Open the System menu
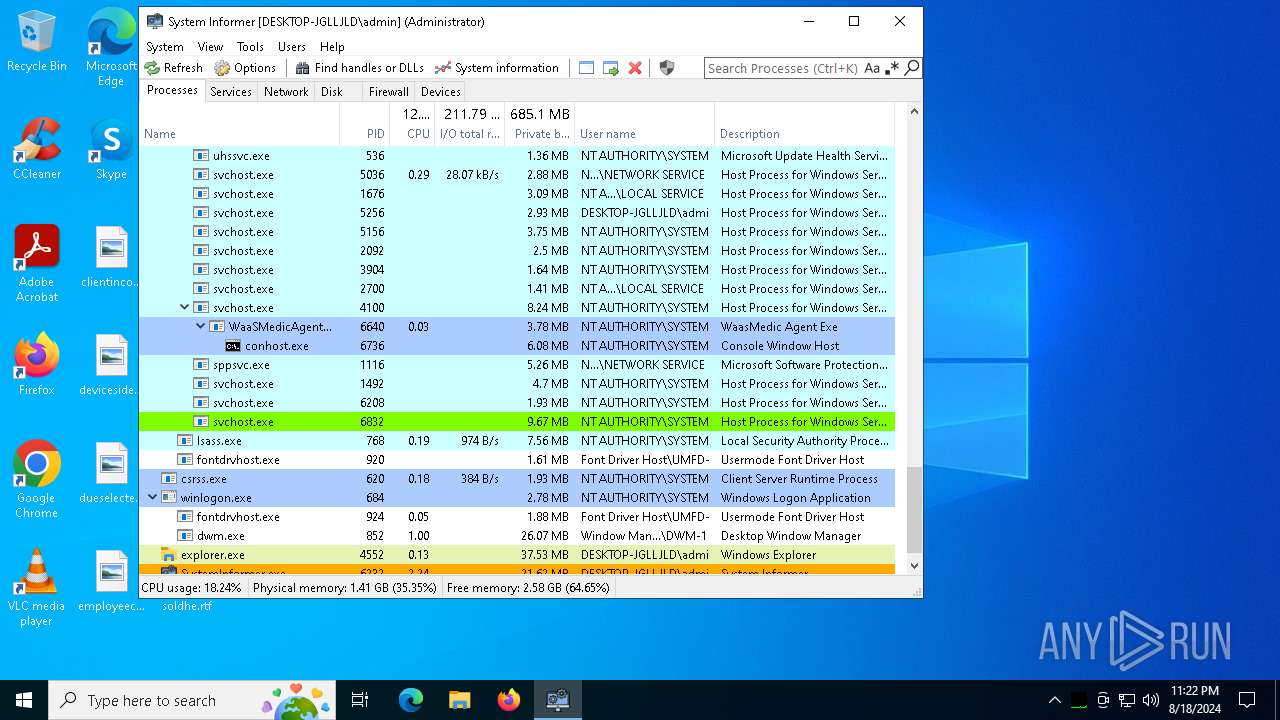 point(165,47)
